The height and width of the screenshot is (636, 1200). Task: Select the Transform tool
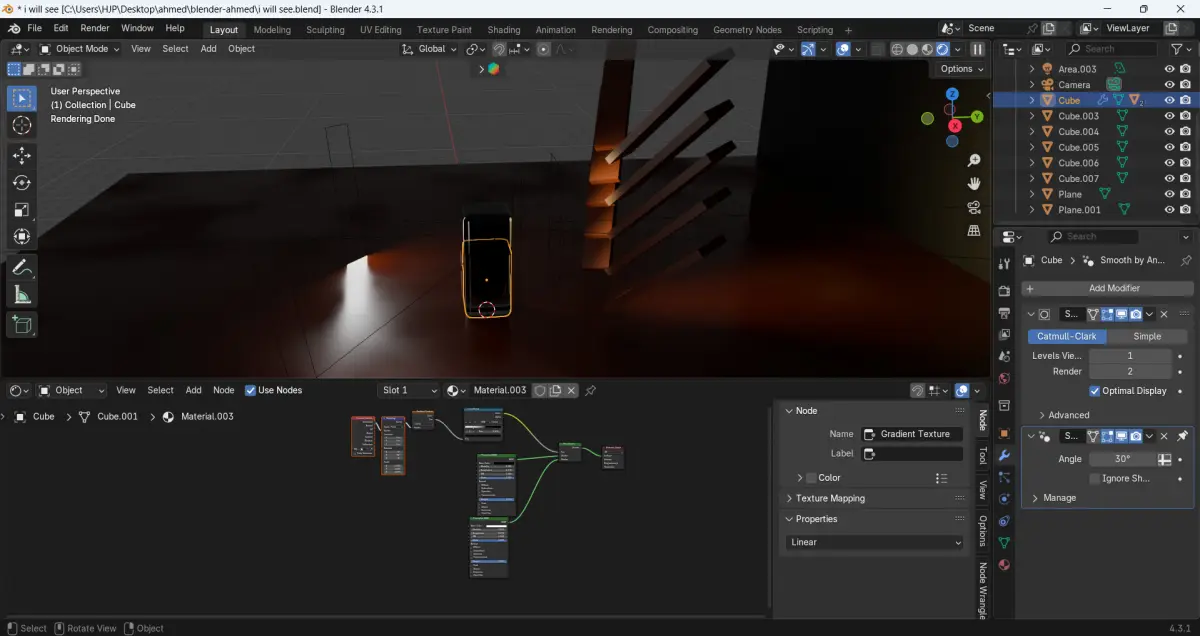click(22, 237)
